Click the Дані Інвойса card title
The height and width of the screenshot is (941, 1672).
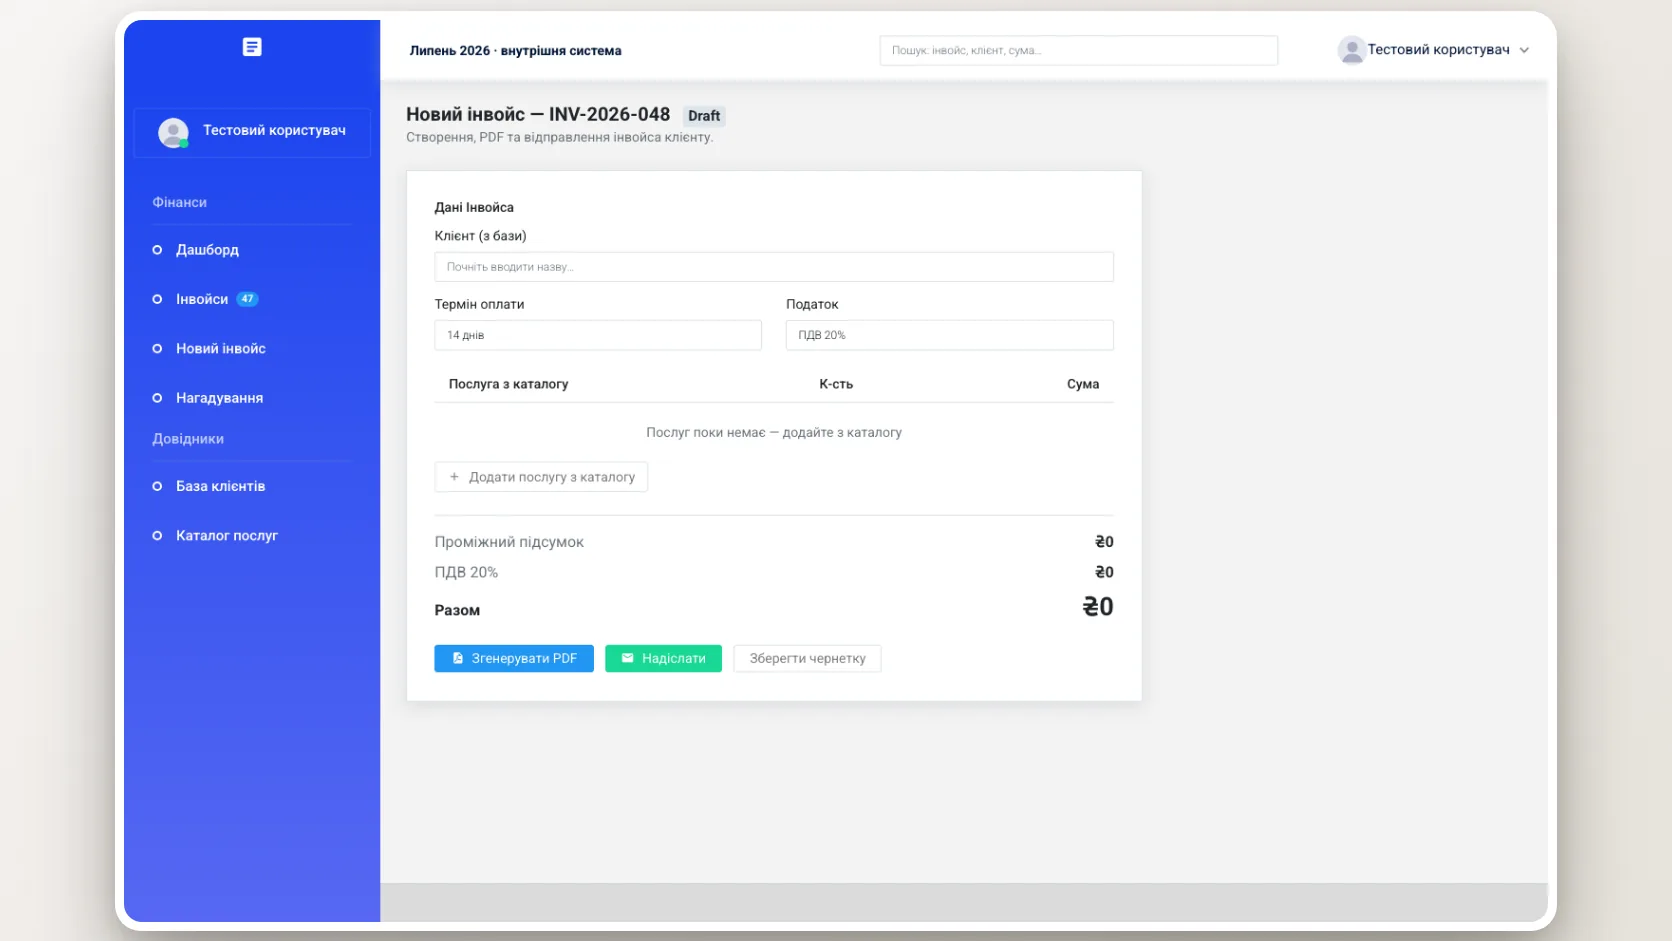pos(474,208)
